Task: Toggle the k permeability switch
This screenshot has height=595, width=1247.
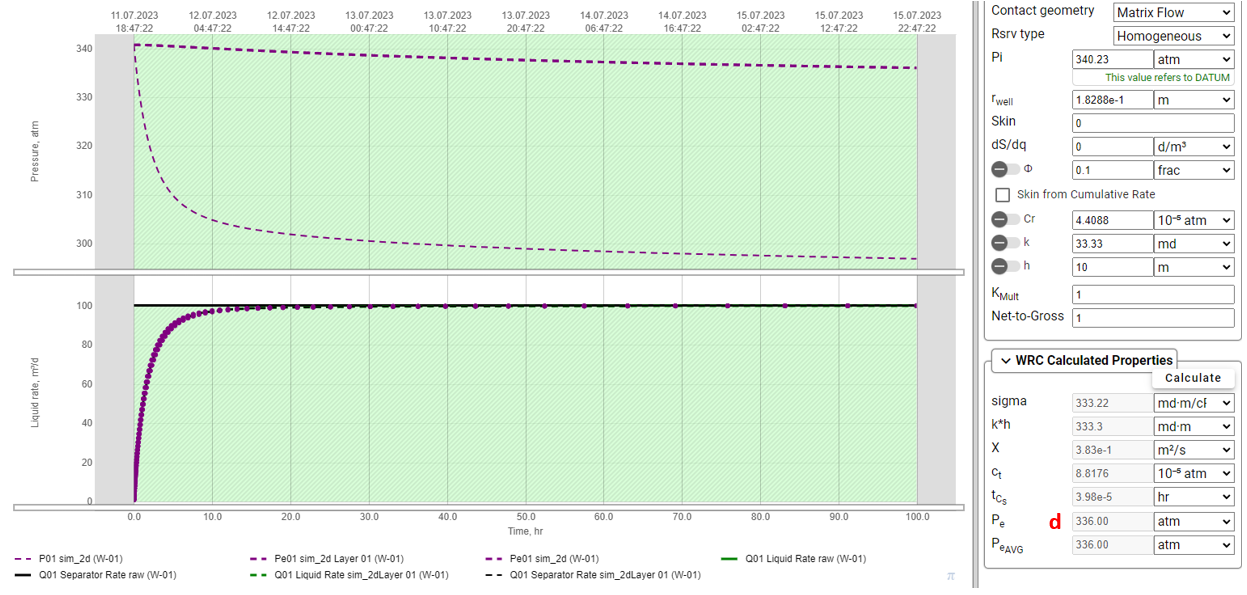Action: [x=1005, y=243]
